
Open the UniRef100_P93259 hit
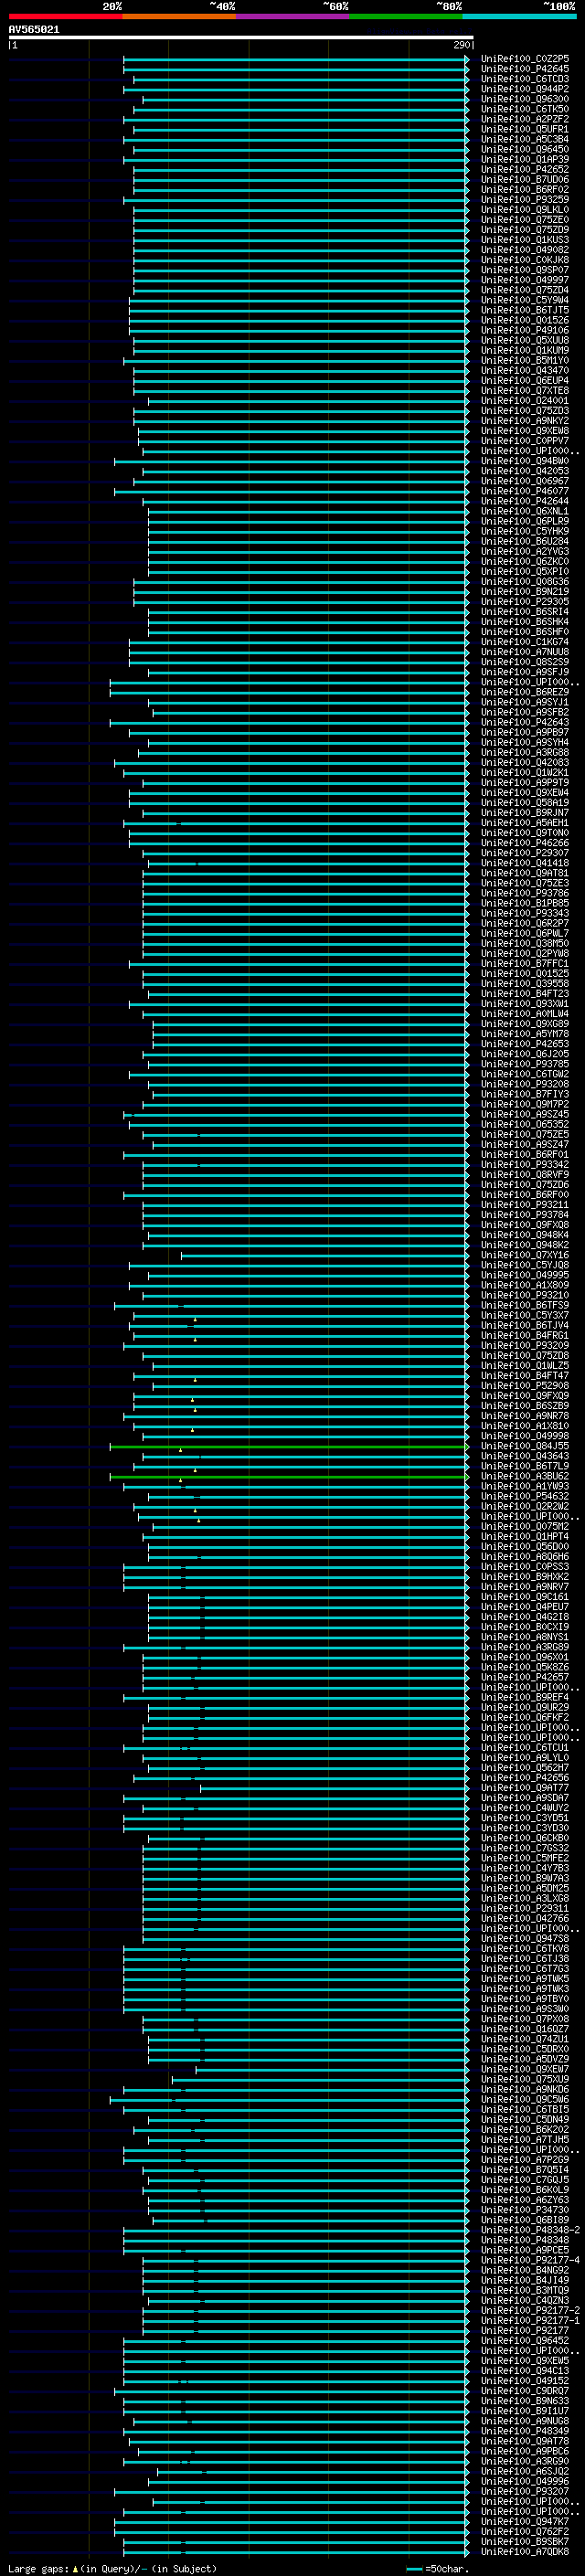pos(525,200)
